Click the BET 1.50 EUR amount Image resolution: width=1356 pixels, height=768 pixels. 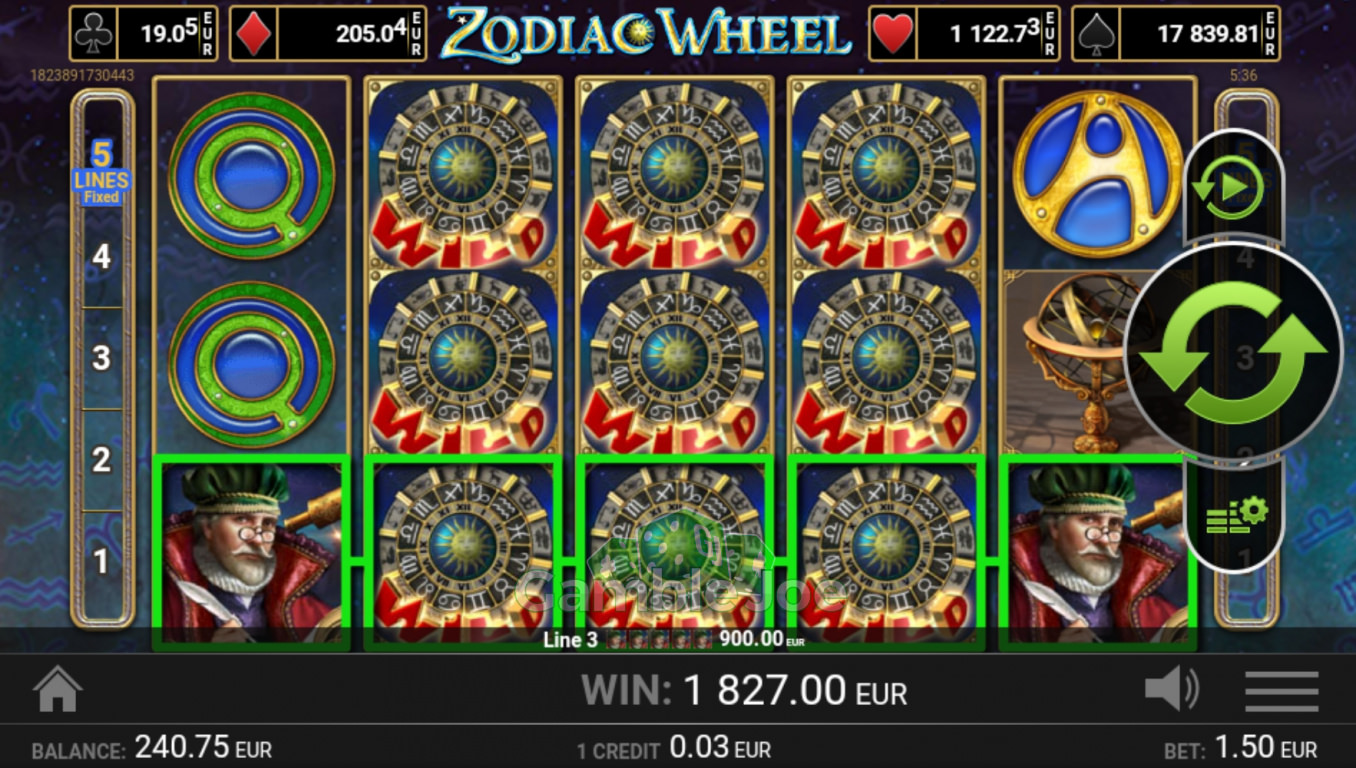pos(1241,748)
